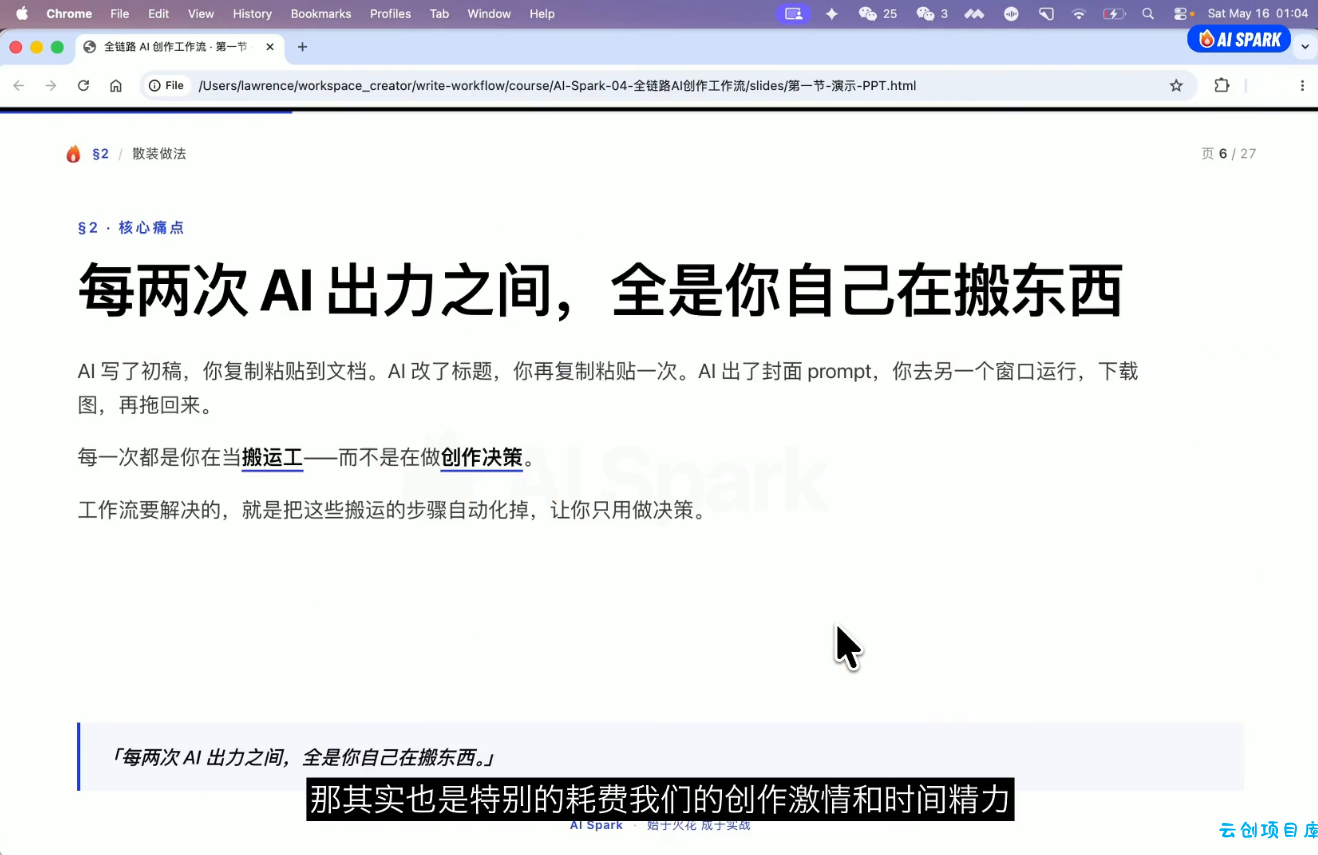The height and width of the screenshot is (855, 1318).
Task: Click the underlined word 搬运工
Action: pyautogui.click(x=272, y=458)
